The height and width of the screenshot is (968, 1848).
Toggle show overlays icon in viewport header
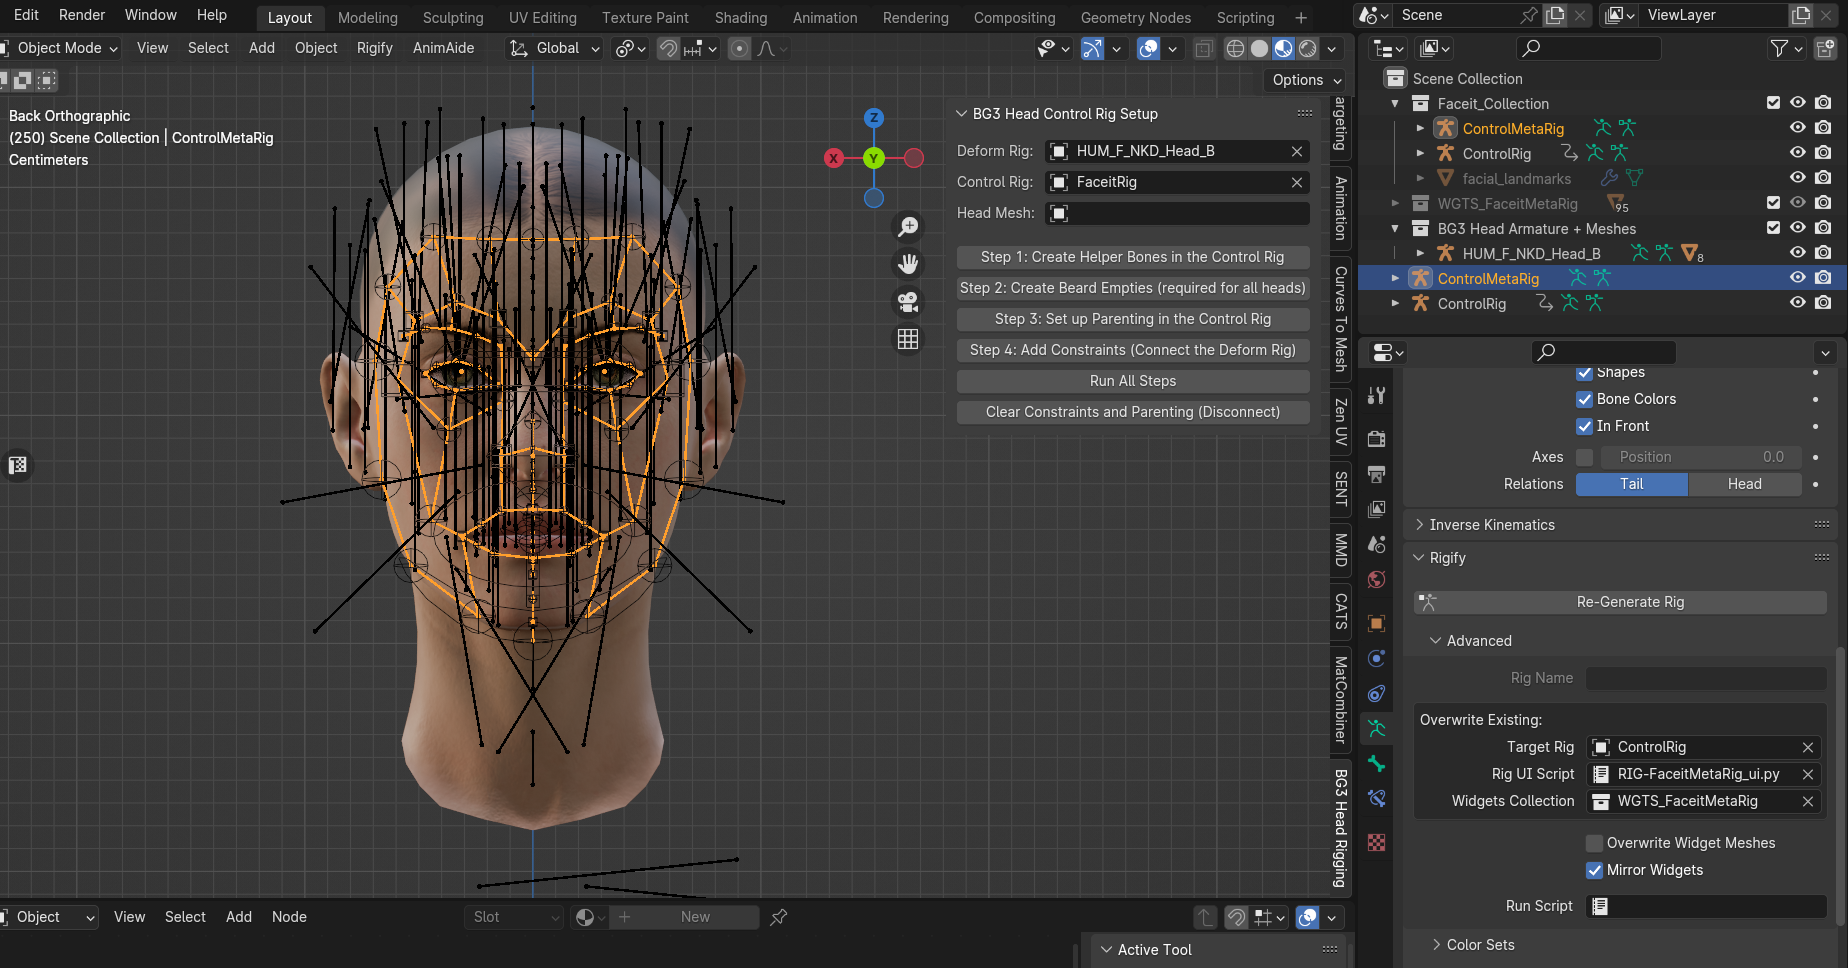coord(1149,48)
